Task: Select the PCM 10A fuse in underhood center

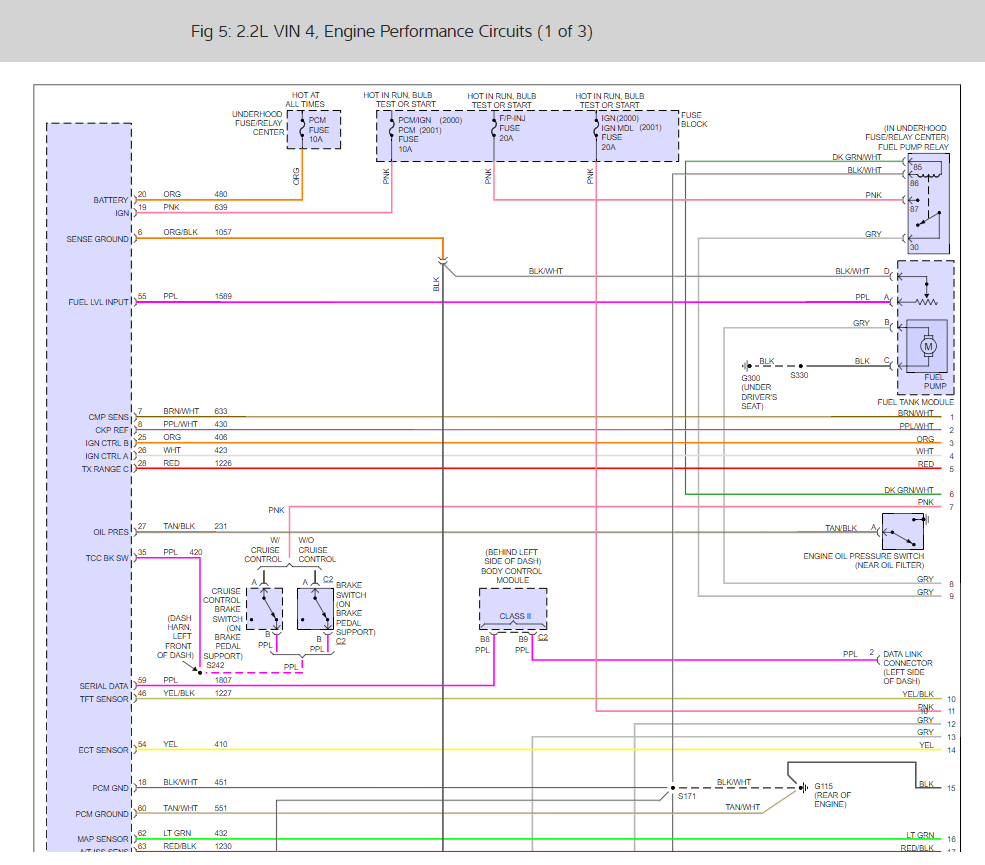Action: pyautogui.click(x=312, y=130)
